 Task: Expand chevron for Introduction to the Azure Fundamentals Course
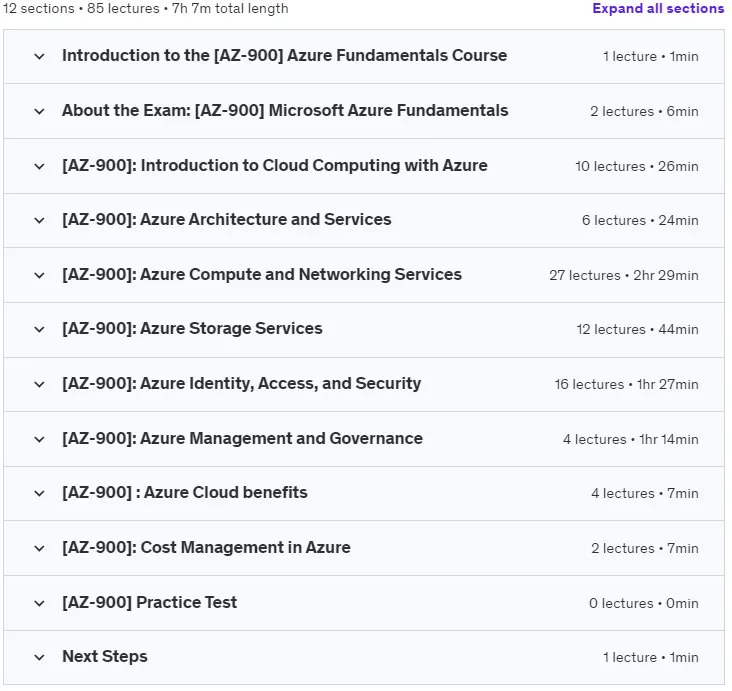40,56
